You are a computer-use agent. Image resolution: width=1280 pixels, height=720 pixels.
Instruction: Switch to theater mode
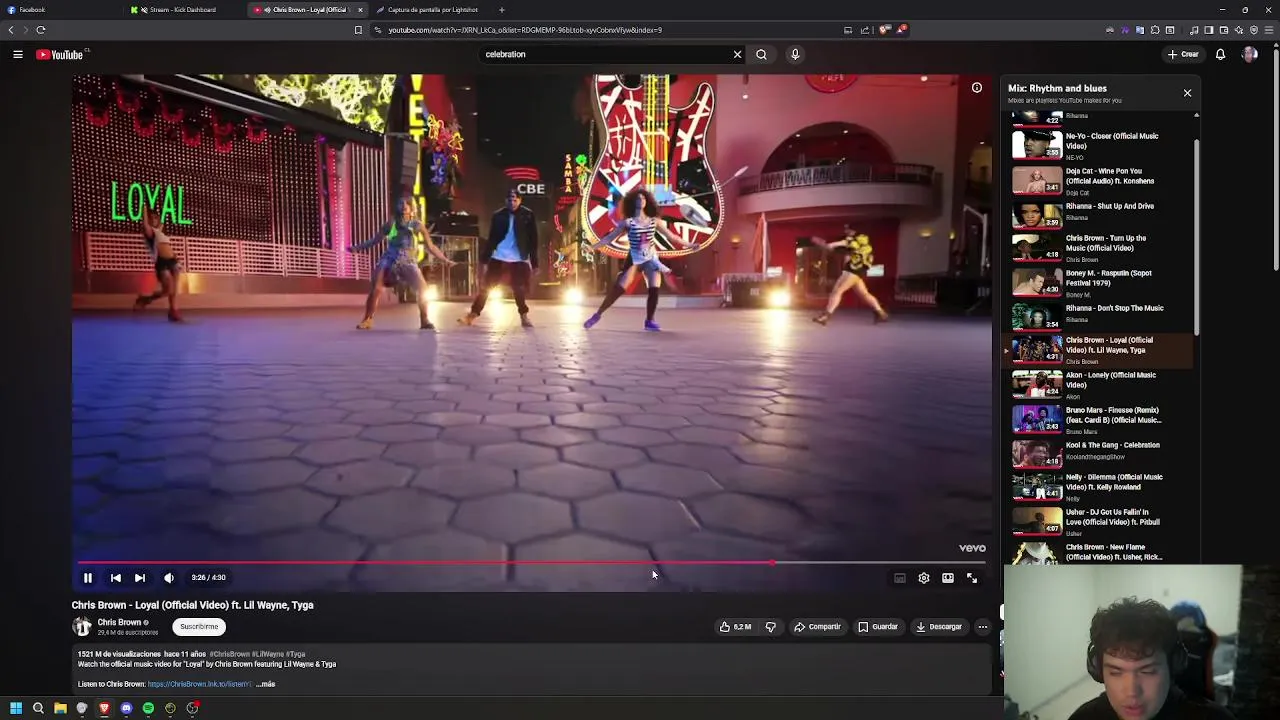point(948,578)
